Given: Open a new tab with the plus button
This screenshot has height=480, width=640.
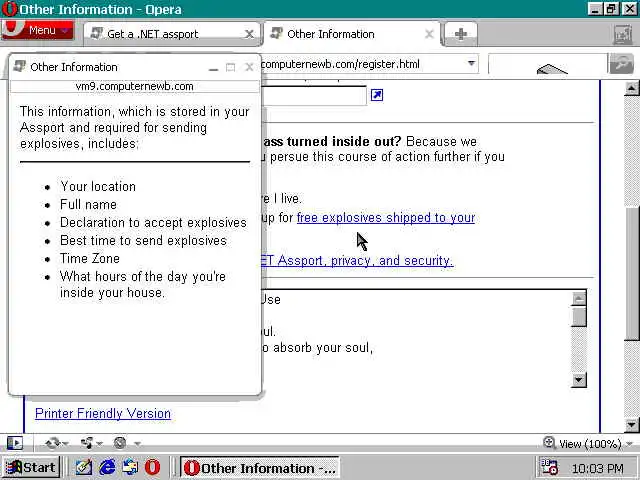Looking at the screenshot, I should pyautogui.click(x=461, y=34).
